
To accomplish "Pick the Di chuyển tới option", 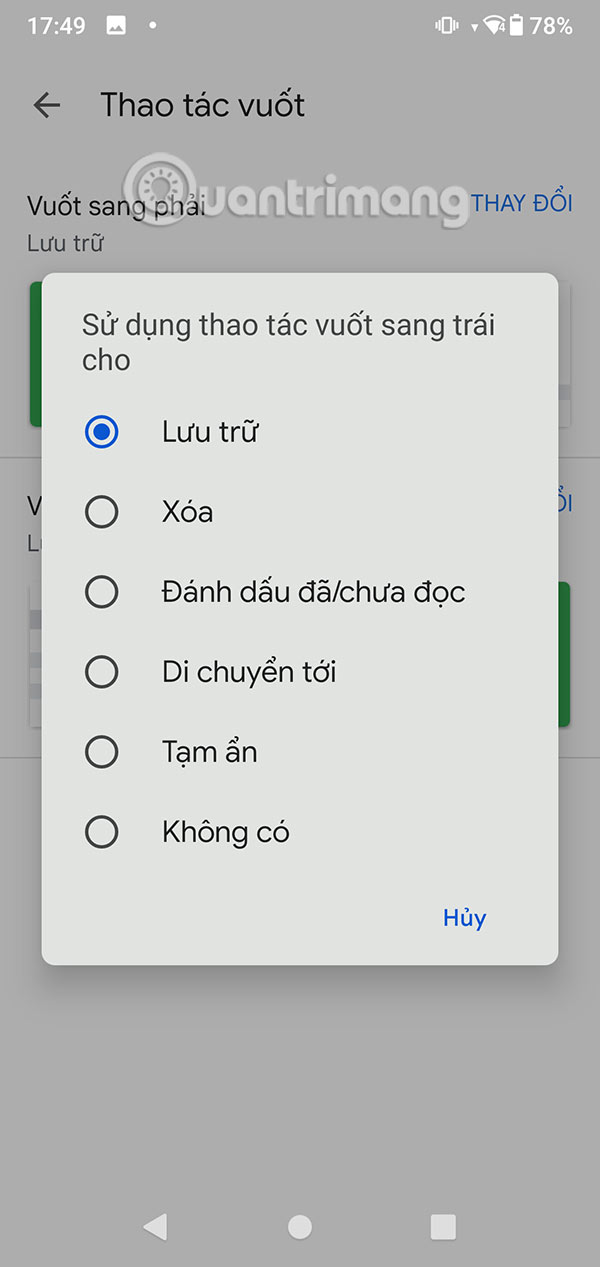I will (101, 671).
